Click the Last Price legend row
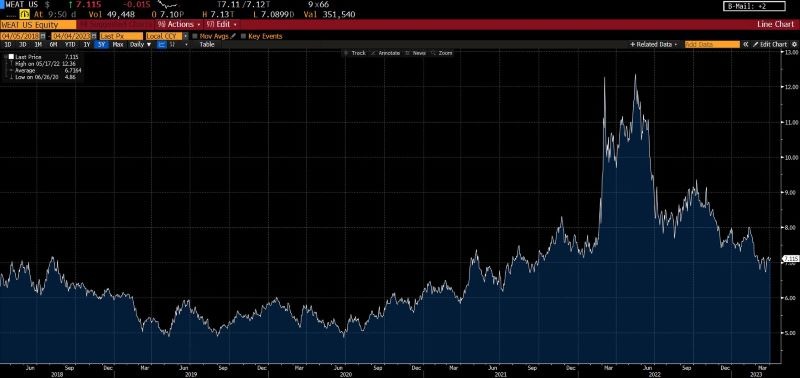The width and height of the screenshot is (800, 378). [x=44, y=57]
